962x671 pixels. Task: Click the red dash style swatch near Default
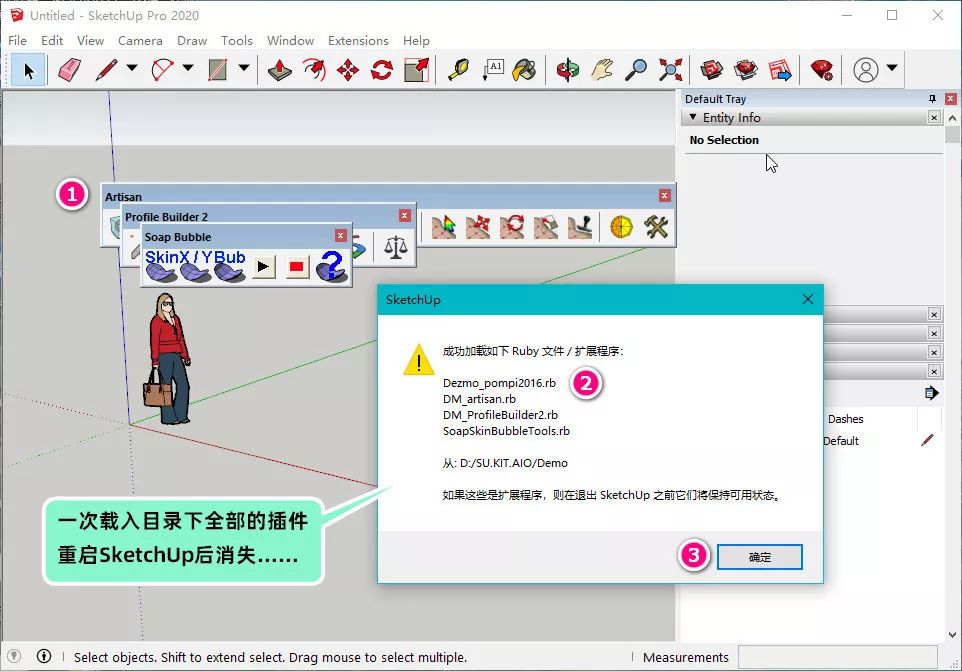pyautogui.click(x=928, y=439)
